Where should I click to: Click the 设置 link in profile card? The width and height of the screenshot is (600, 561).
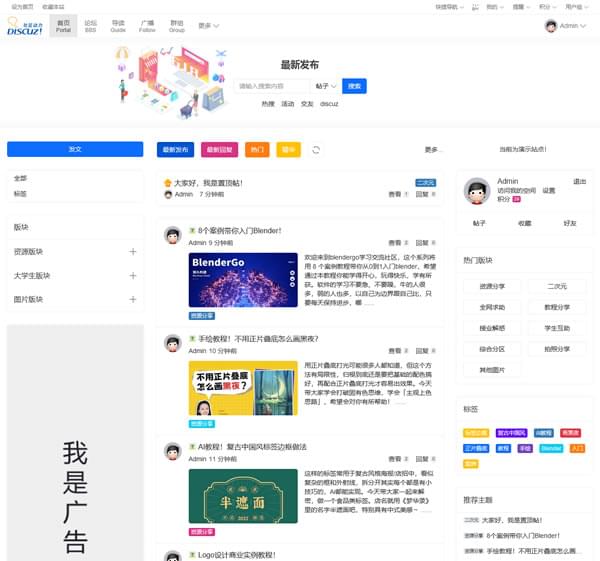pos(548,191)
